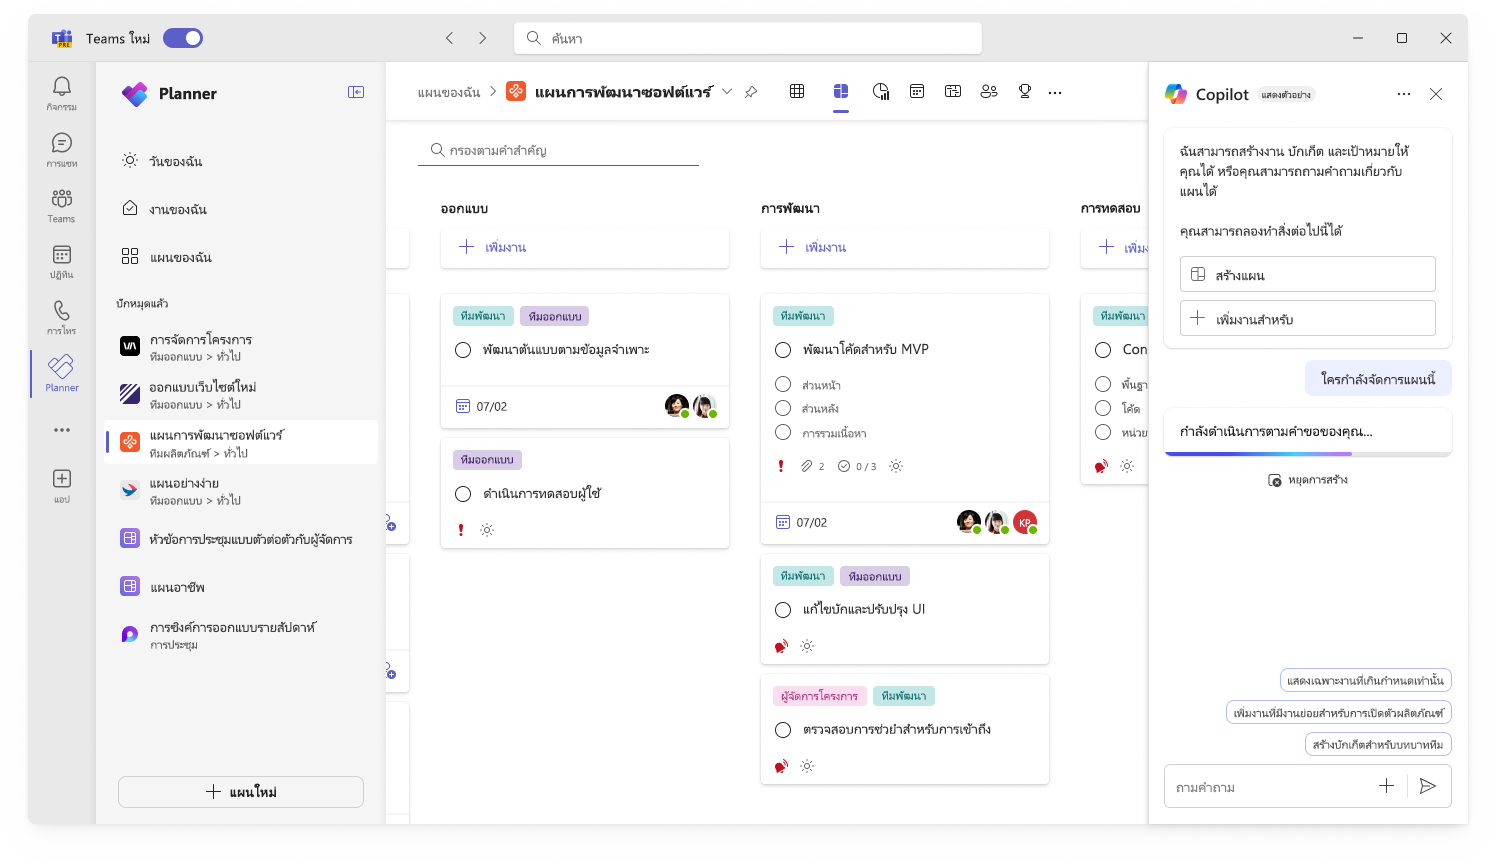Viewport: 1496px width, 866px height.
Task: Open แผนอาชีพ plan
Action: [x=242, y=587]
